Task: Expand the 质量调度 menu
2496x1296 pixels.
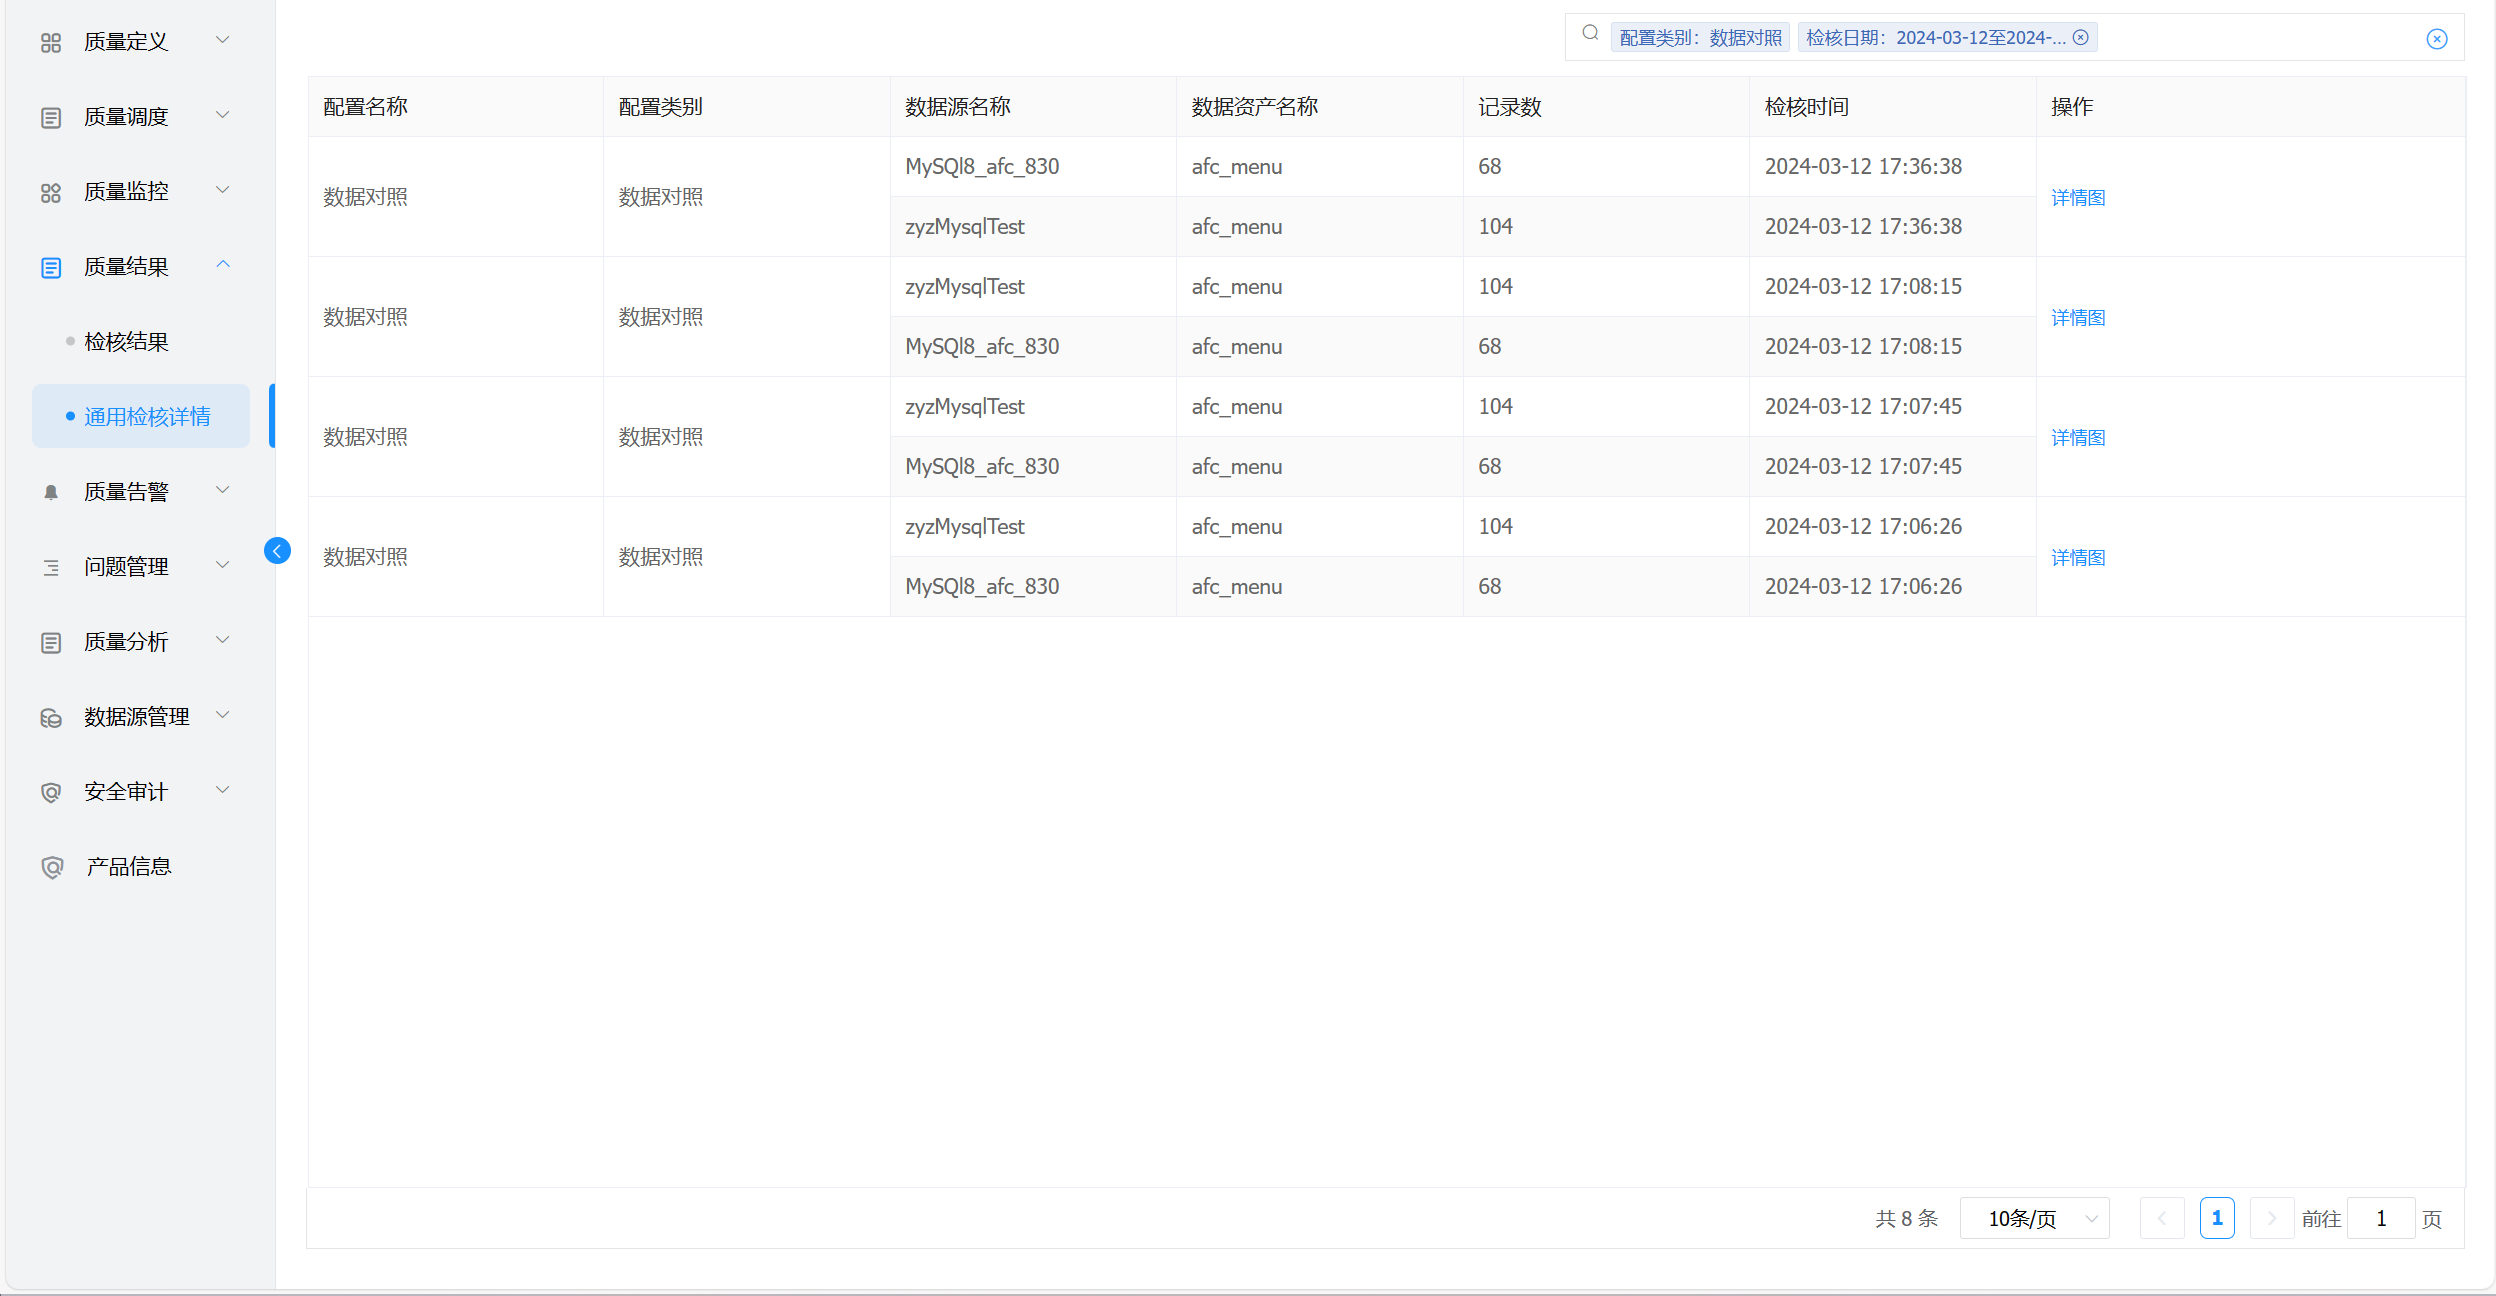Action: [126, 116]
